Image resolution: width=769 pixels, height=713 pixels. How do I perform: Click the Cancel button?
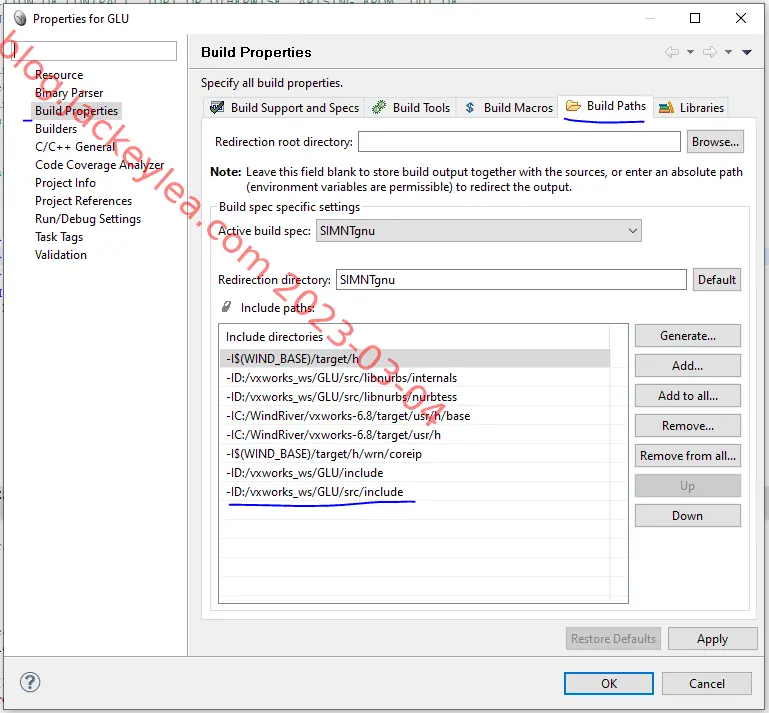tap(707, 684)
